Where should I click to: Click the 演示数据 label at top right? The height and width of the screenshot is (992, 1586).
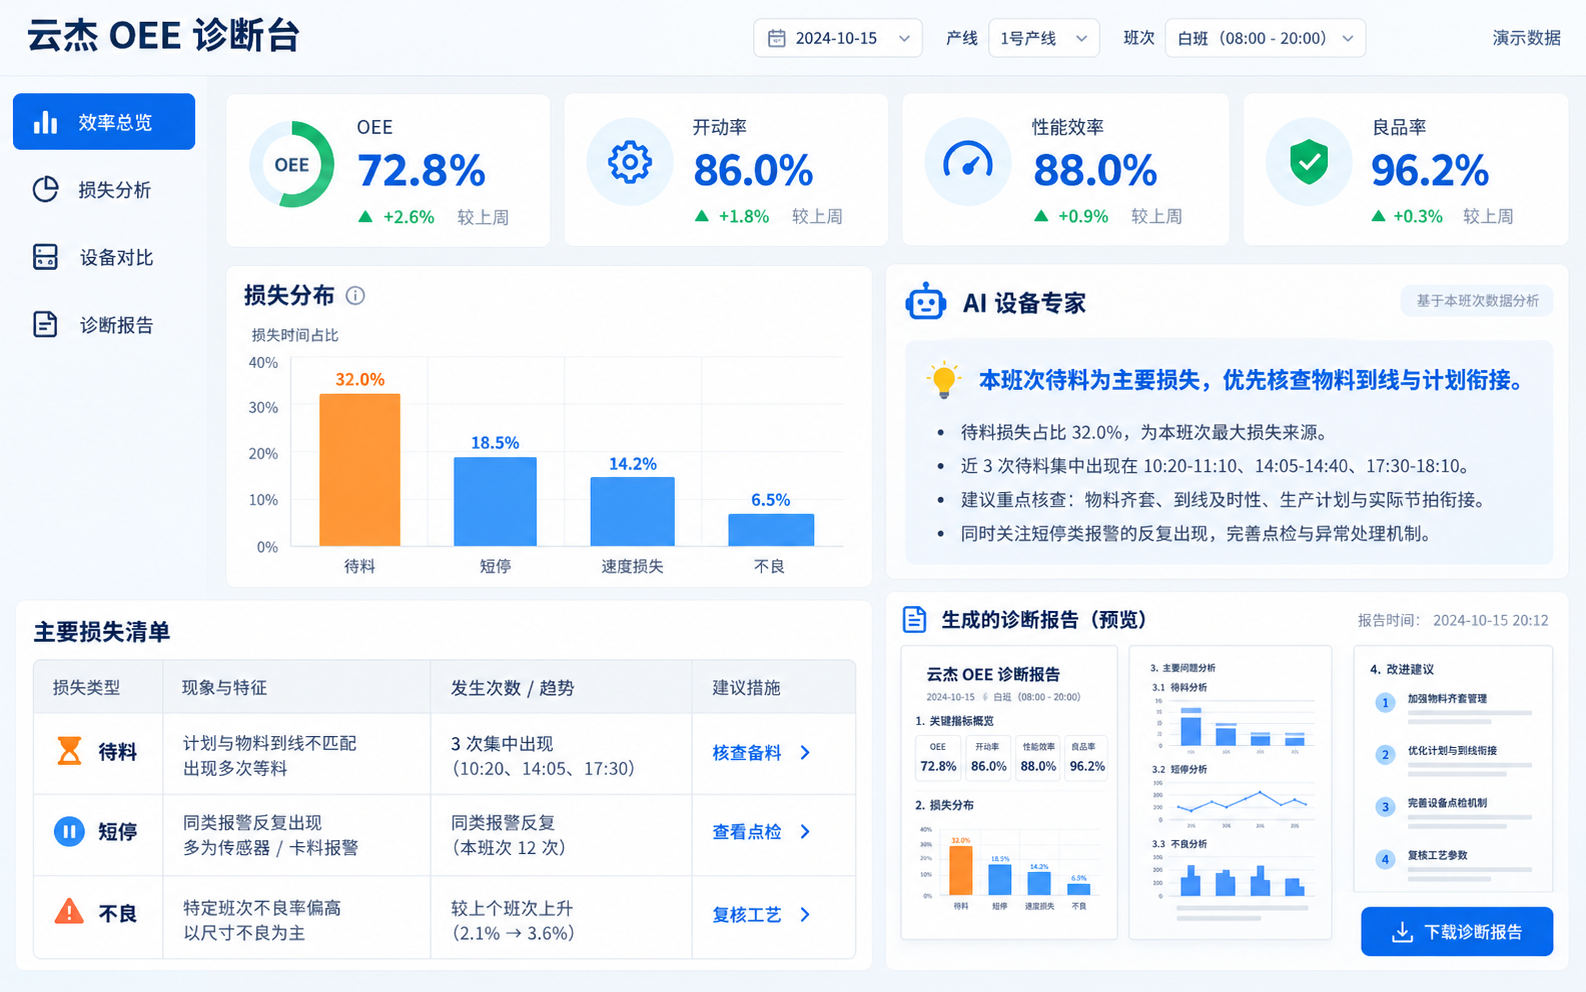pyautogui.click(x=1526, y=38)
